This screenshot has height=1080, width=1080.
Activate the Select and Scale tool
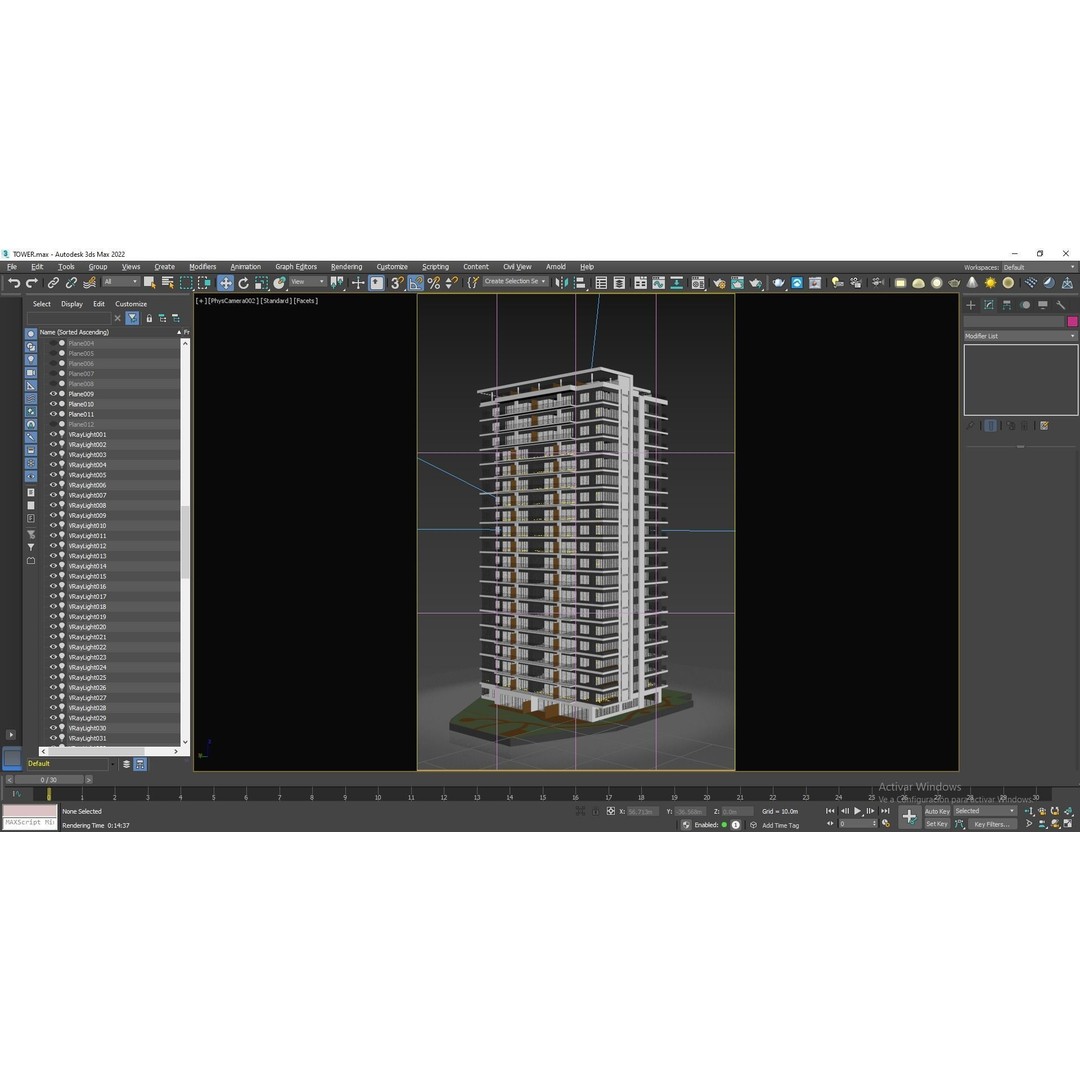[261, 283]
